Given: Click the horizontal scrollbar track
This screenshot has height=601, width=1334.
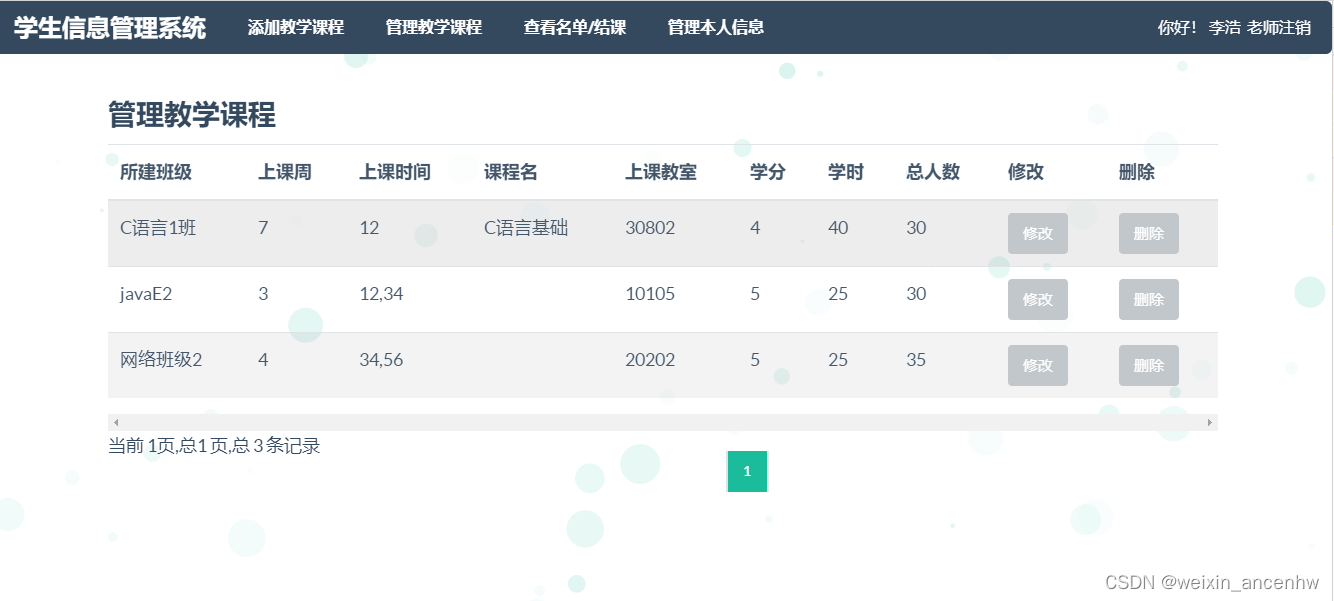Looking at the screenshot, I should [660, 422].
